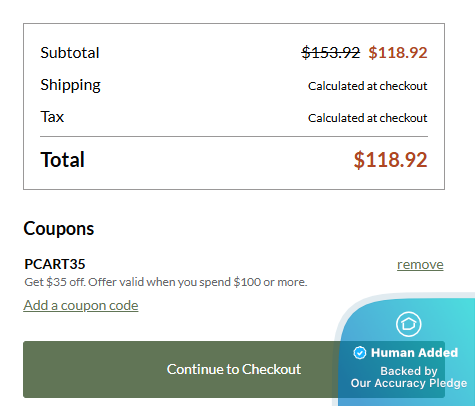475x406 pixels.
Task: Click the Subtotal label
Action: [70, 53]
